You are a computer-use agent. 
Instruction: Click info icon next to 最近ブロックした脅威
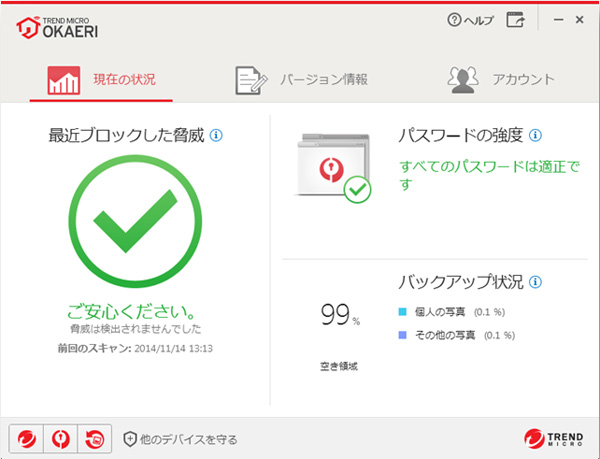point(216,135)
